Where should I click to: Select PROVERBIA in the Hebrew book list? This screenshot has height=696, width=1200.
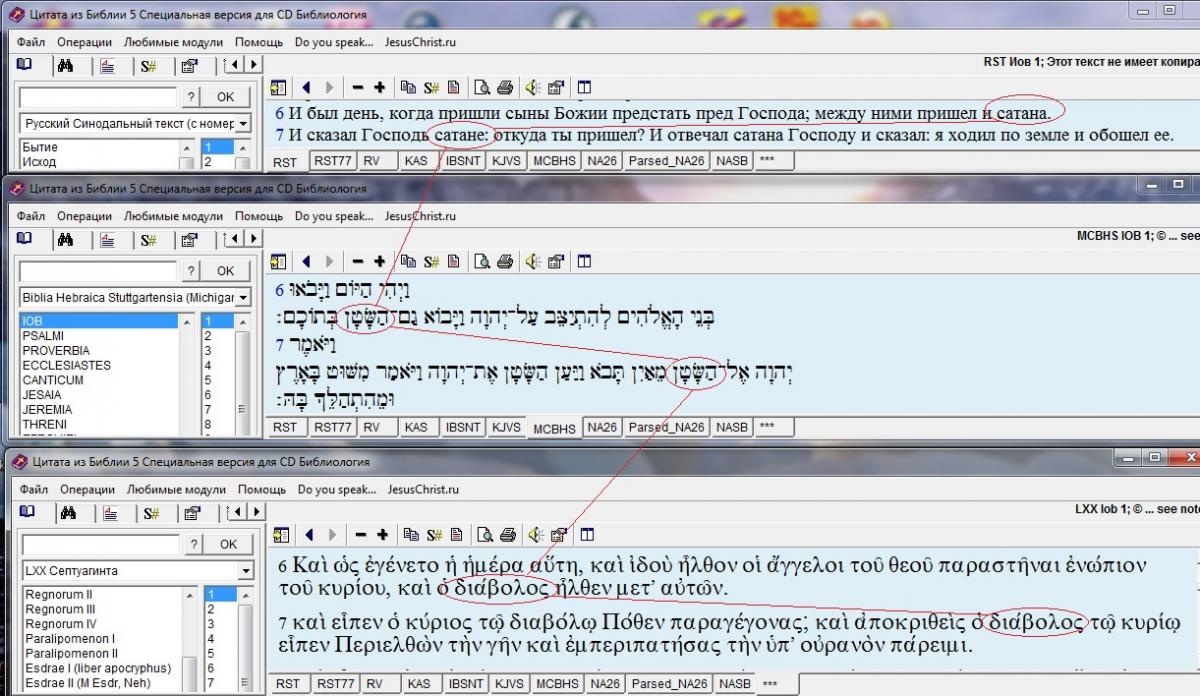tap(55, 351)
